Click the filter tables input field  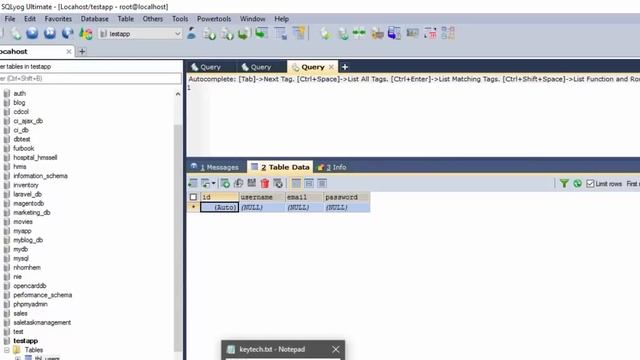tap(91, 78)
